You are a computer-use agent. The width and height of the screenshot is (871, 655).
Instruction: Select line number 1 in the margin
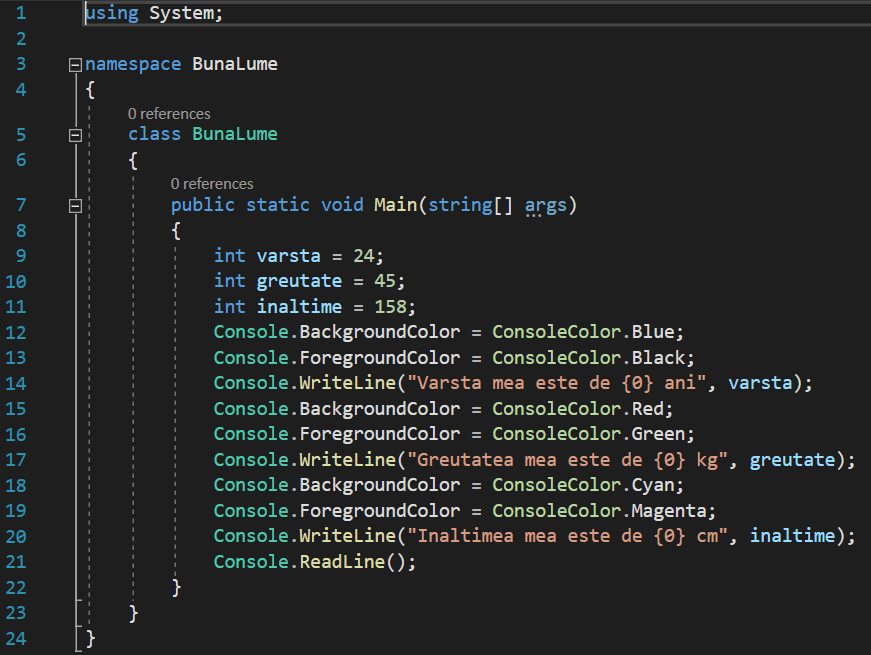coord(21,13)
